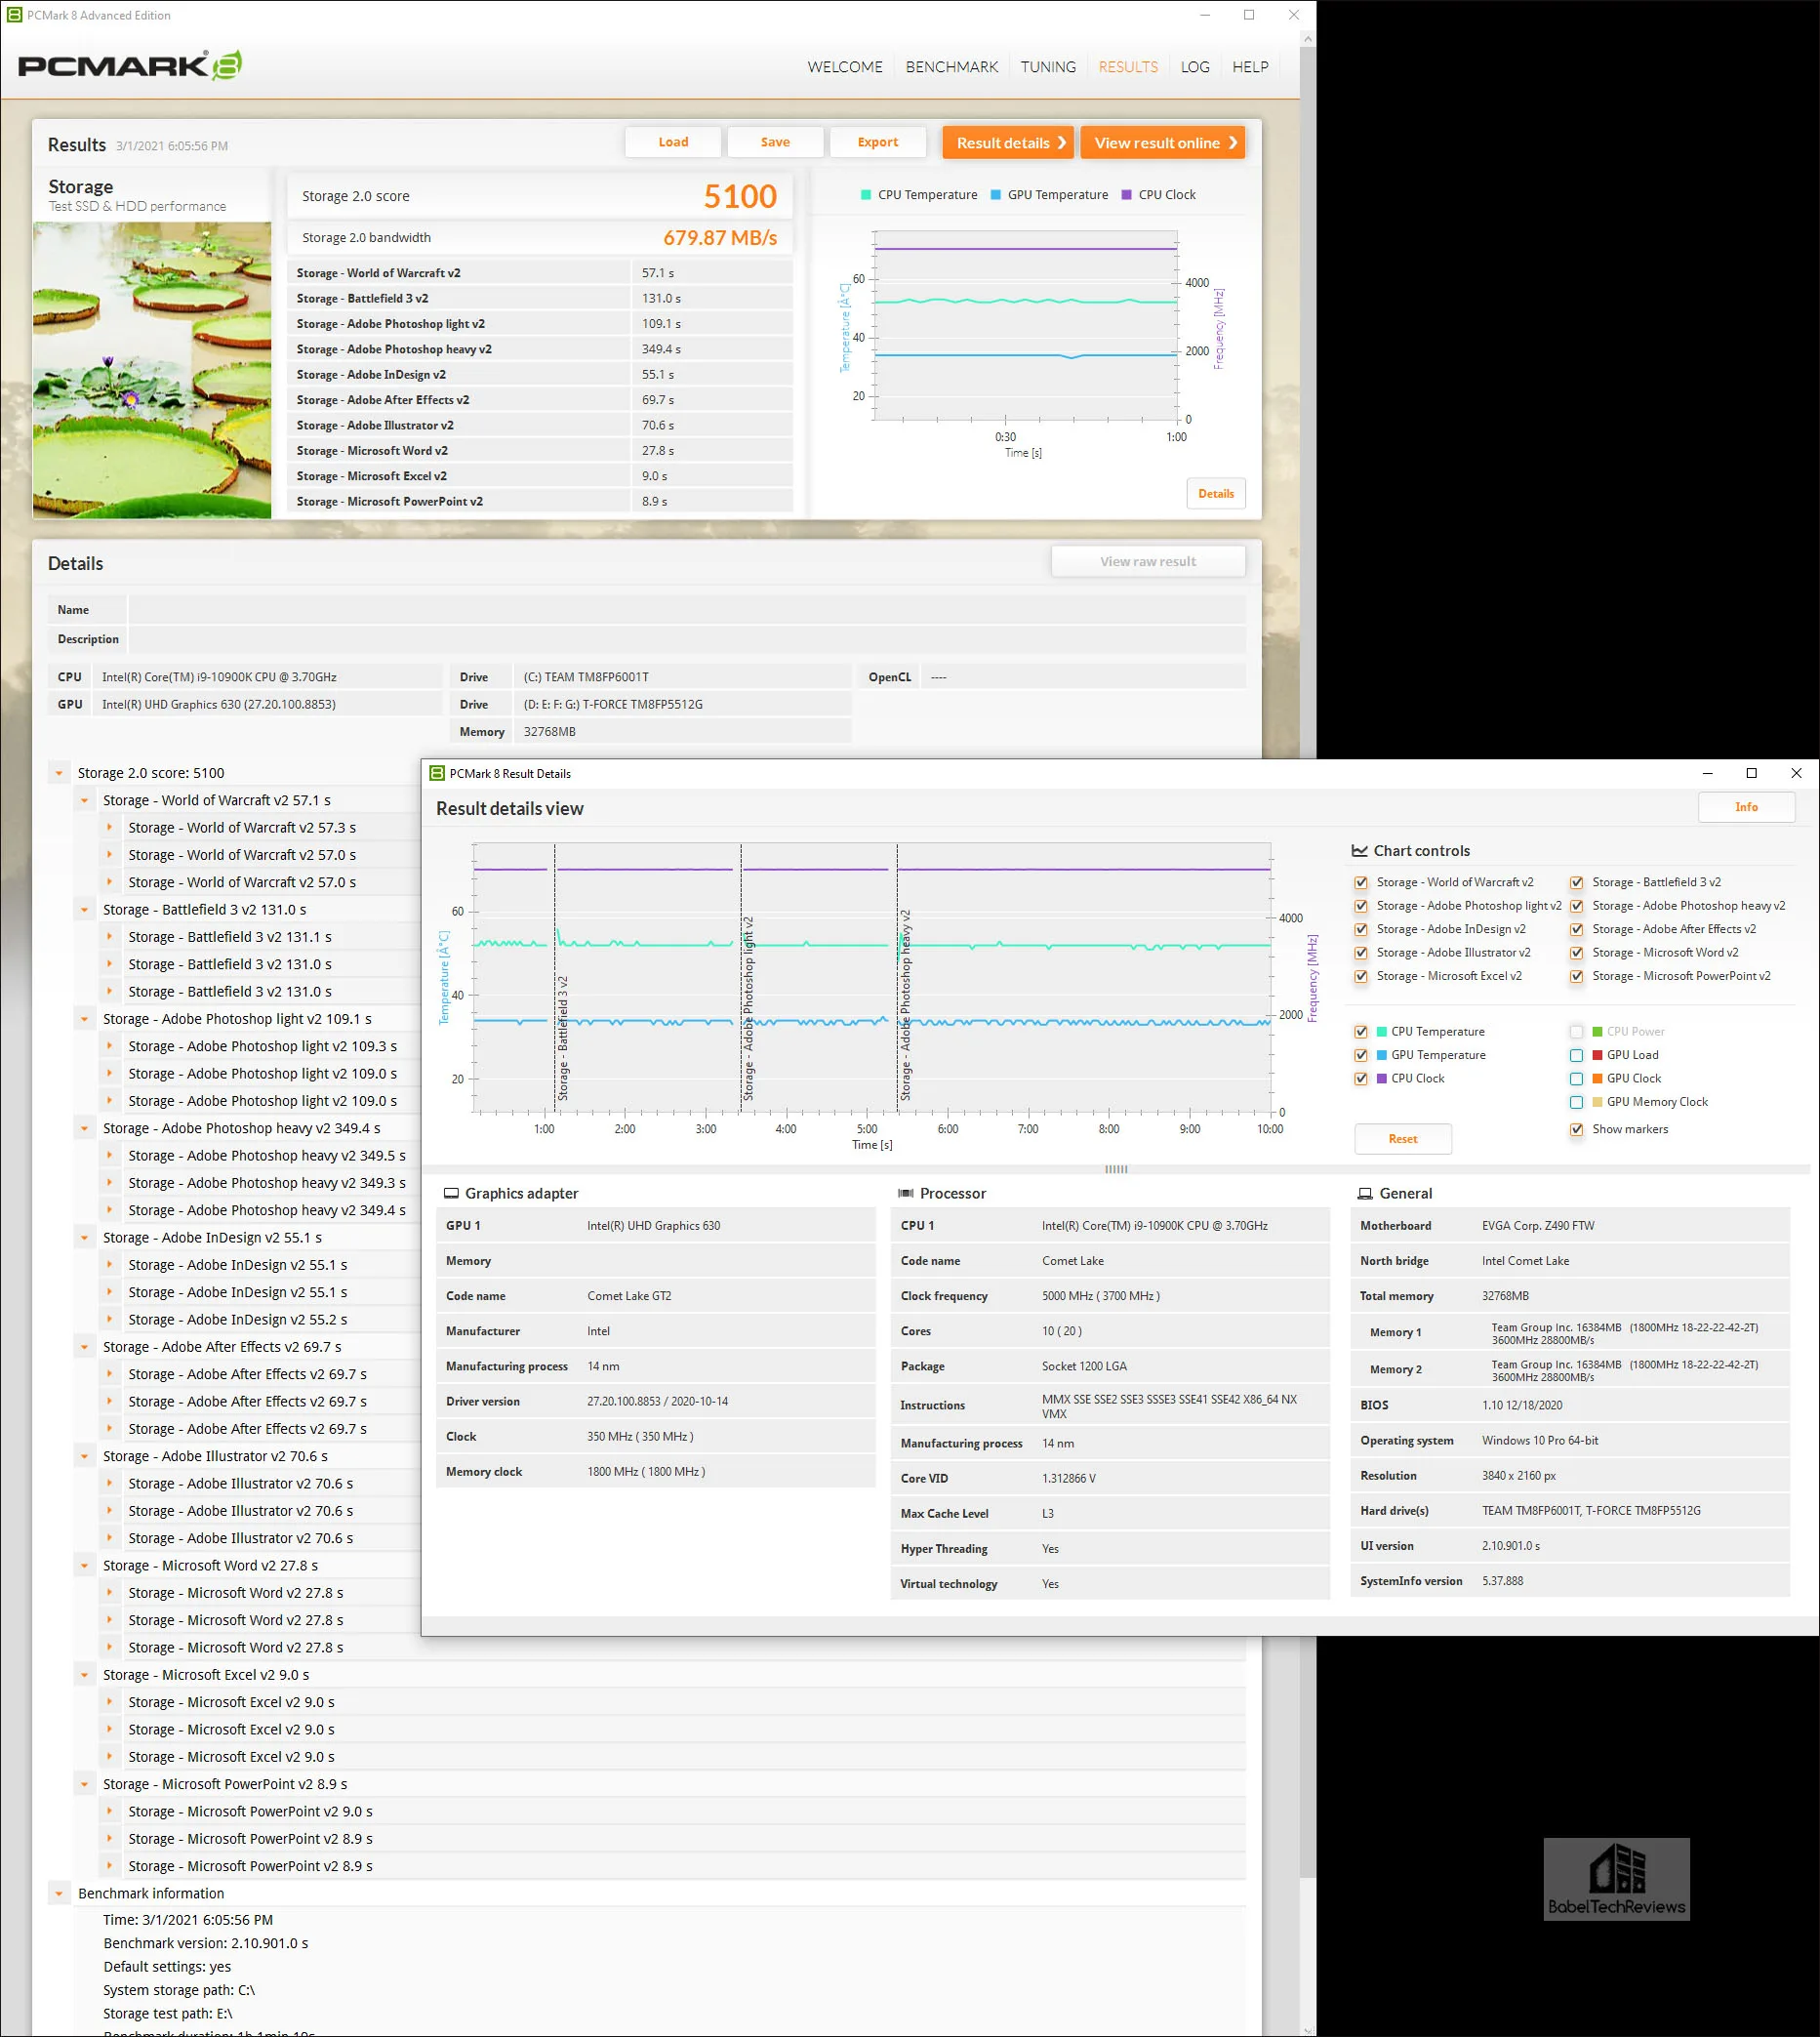The height and width of the screenshot is (2037, 1820).
Task: Minimize the Result Details window
Action: point(1707,773)
